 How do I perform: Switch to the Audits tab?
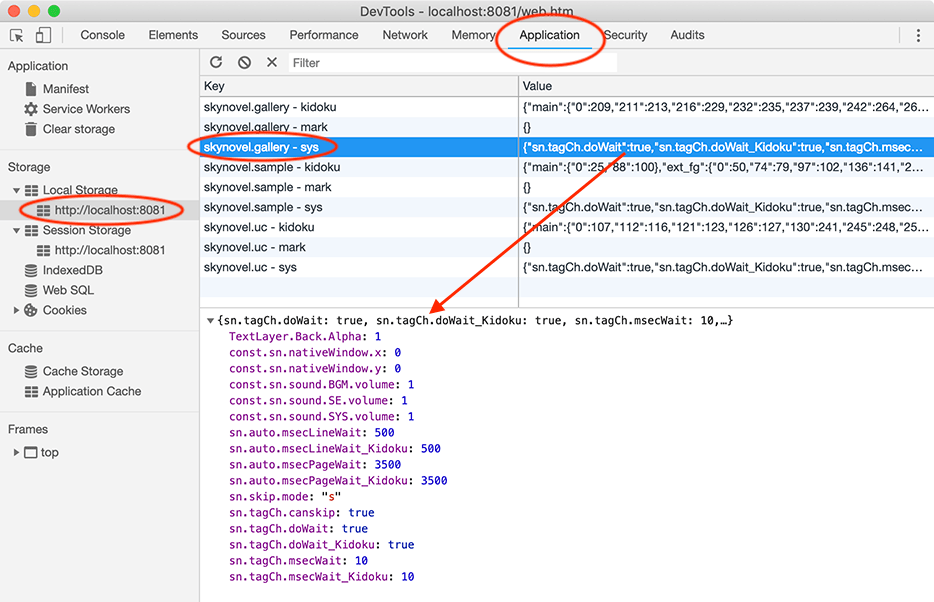coord(687,35)
